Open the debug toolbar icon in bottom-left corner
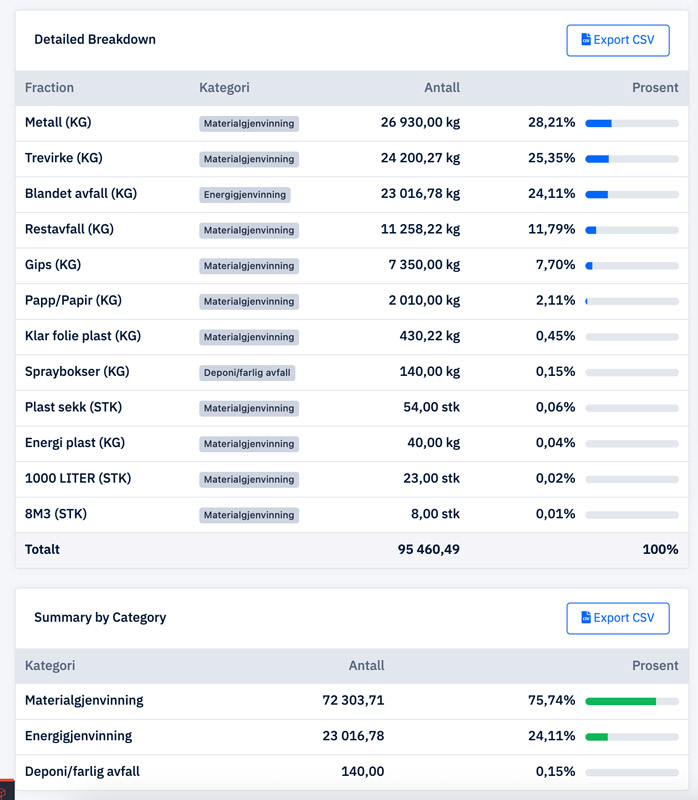The image size is (698, 800). click(6, 792)
